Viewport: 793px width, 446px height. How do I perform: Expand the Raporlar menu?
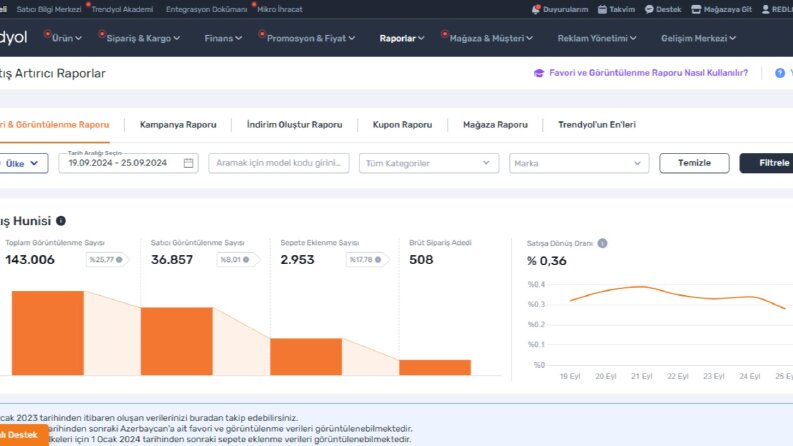tap(402, 38)
